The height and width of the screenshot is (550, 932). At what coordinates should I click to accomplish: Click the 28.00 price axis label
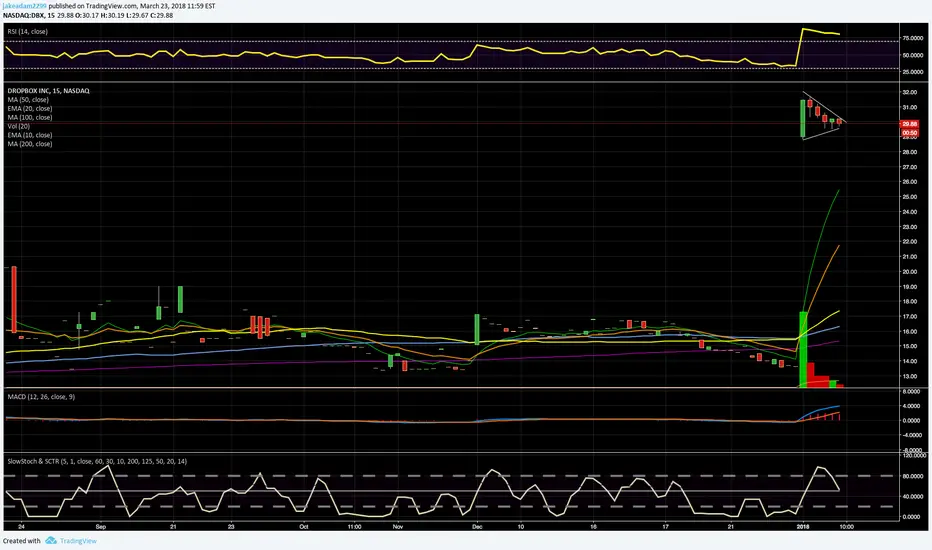[909, 152]
